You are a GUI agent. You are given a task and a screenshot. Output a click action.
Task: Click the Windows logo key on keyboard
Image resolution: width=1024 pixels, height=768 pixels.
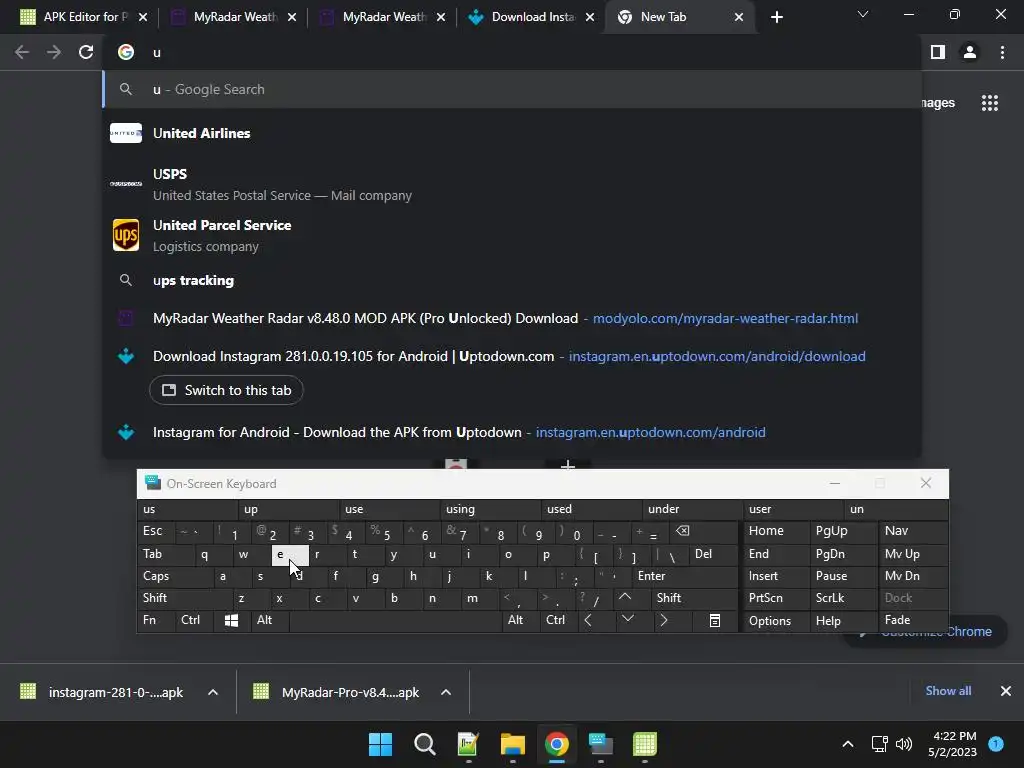point(231,620)
